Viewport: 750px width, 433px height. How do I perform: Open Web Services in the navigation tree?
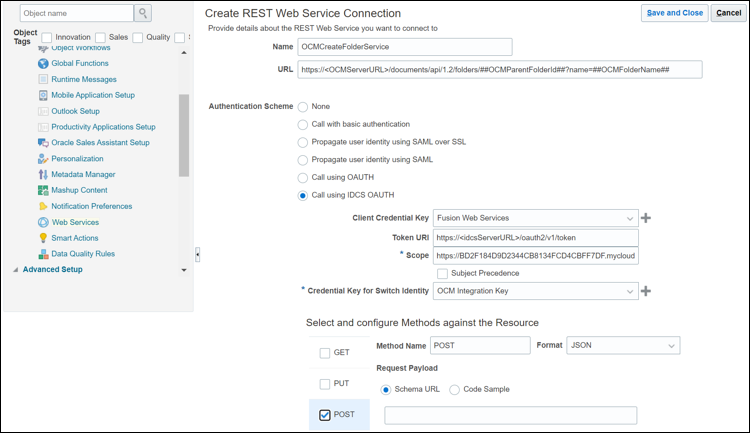(x=75, y=222)
